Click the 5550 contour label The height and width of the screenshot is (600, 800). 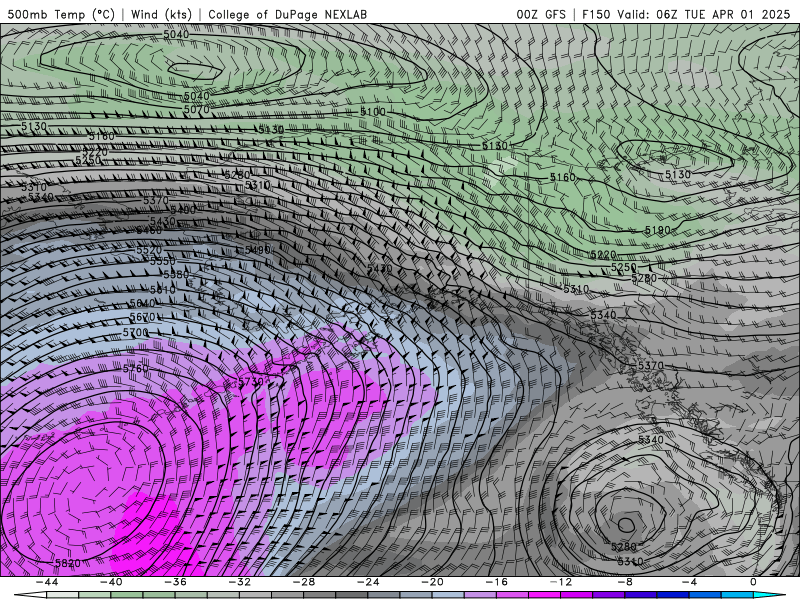click(x=162, y=261)
